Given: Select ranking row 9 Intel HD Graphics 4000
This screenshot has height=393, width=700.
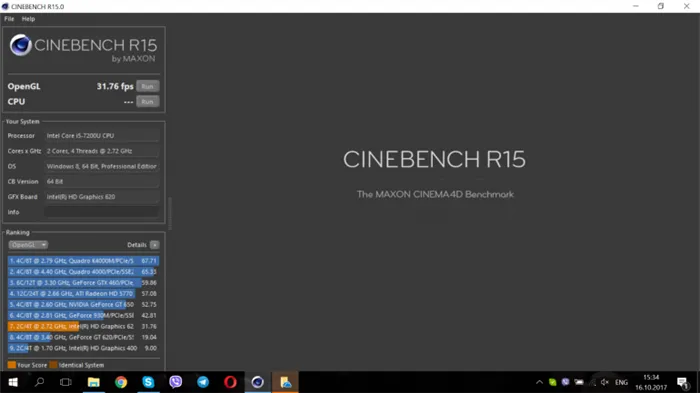Looking at the screenshot, I should [83, 348].
